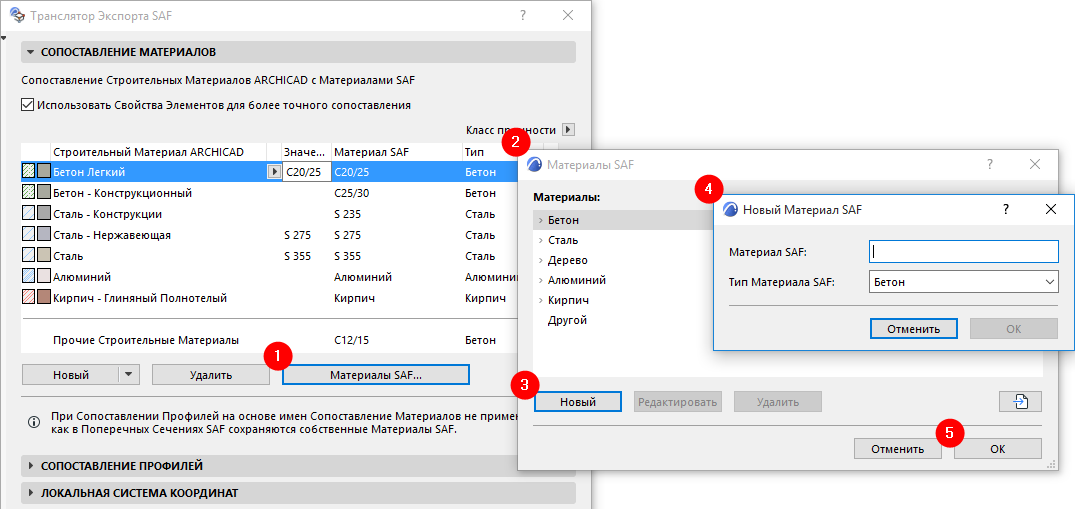This screenshot has width=1075, height=509.
Task: Select the Бетон - Конструкционный row
Action: pyautogui.click(x=269, y=193)
